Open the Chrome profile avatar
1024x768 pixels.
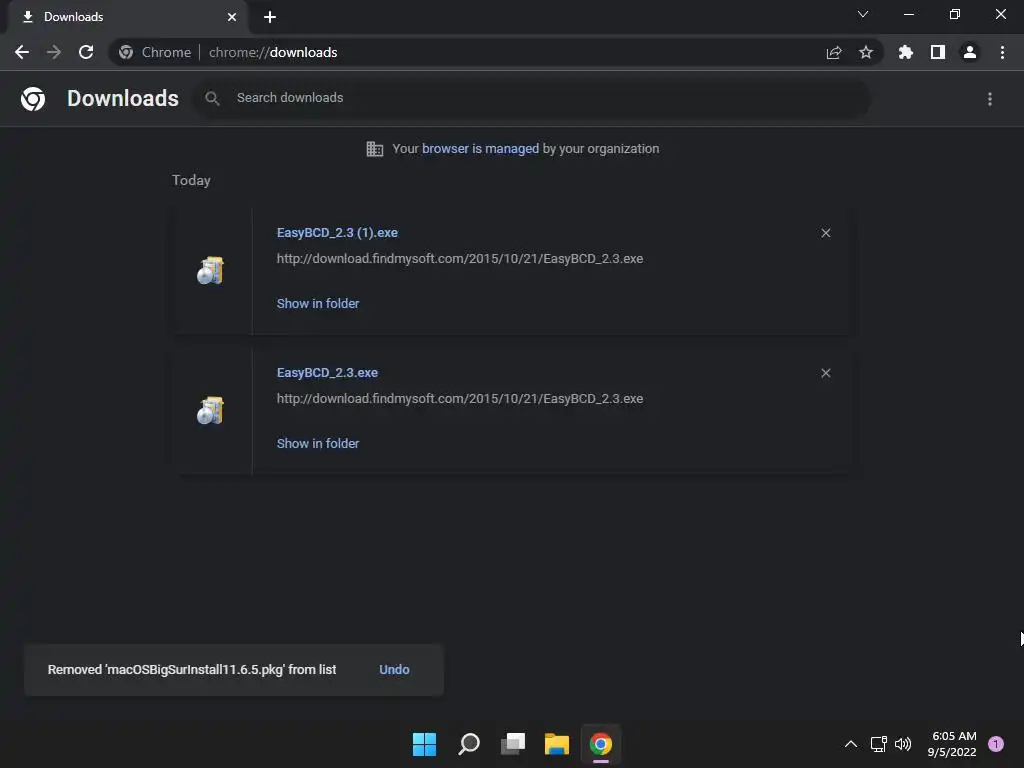tap(970, 52)
